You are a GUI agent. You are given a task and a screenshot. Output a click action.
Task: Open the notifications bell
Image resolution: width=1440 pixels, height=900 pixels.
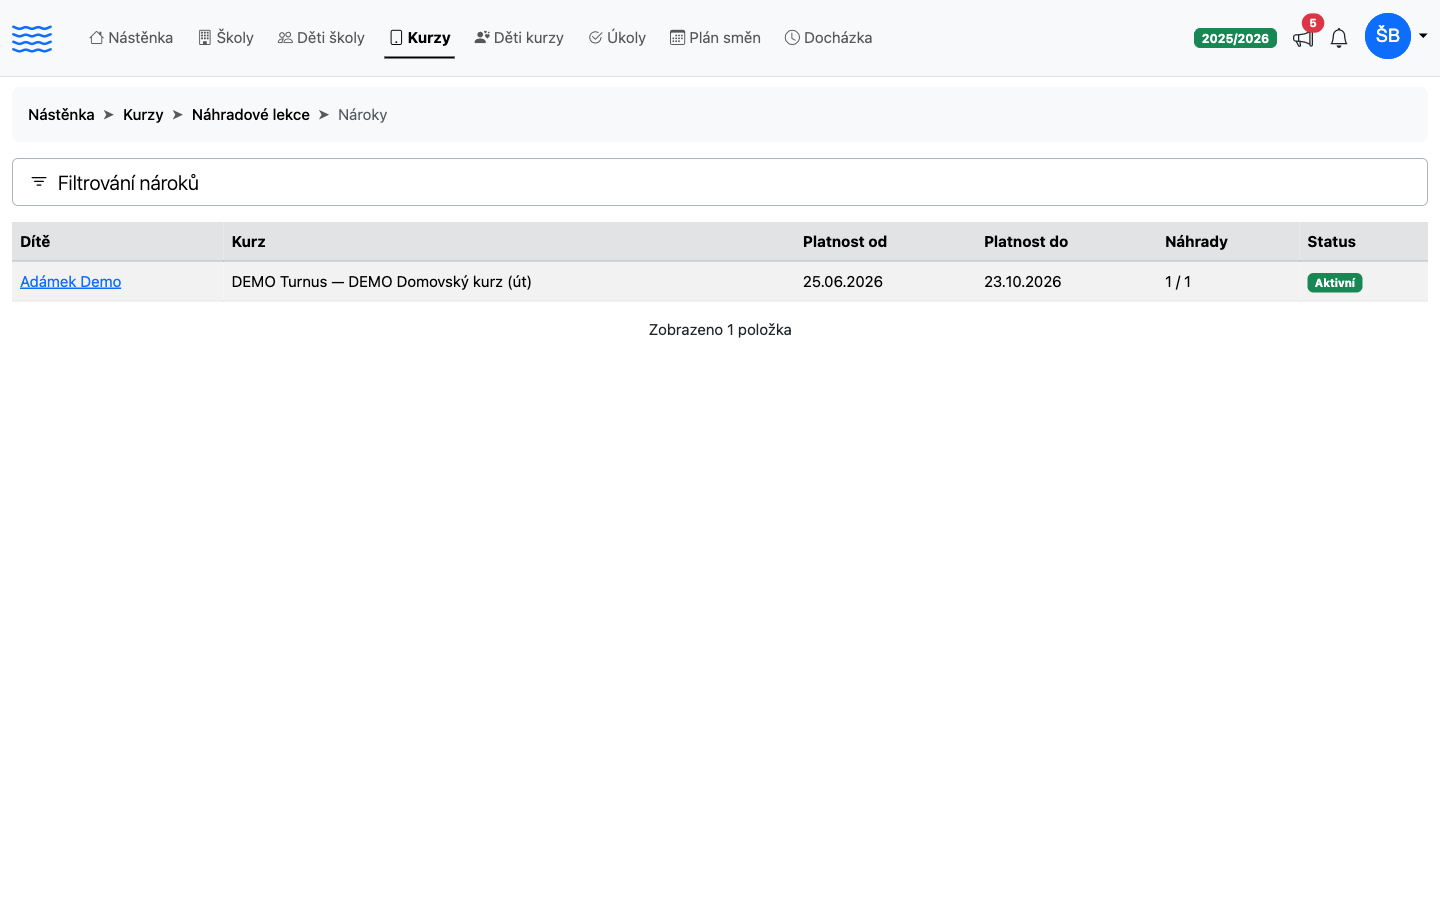click(x=1339, y=38)
